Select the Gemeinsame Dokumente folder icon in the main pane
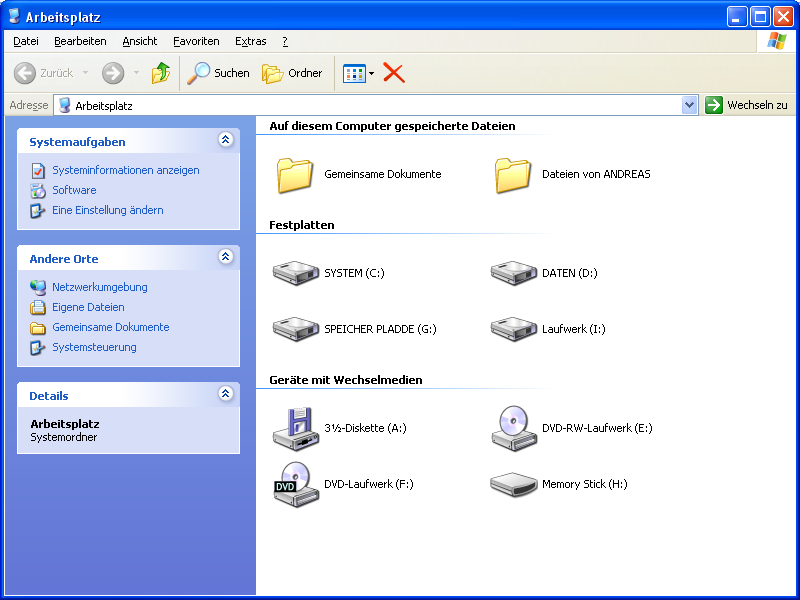800x600 pixels. click(x=295, y=175)
